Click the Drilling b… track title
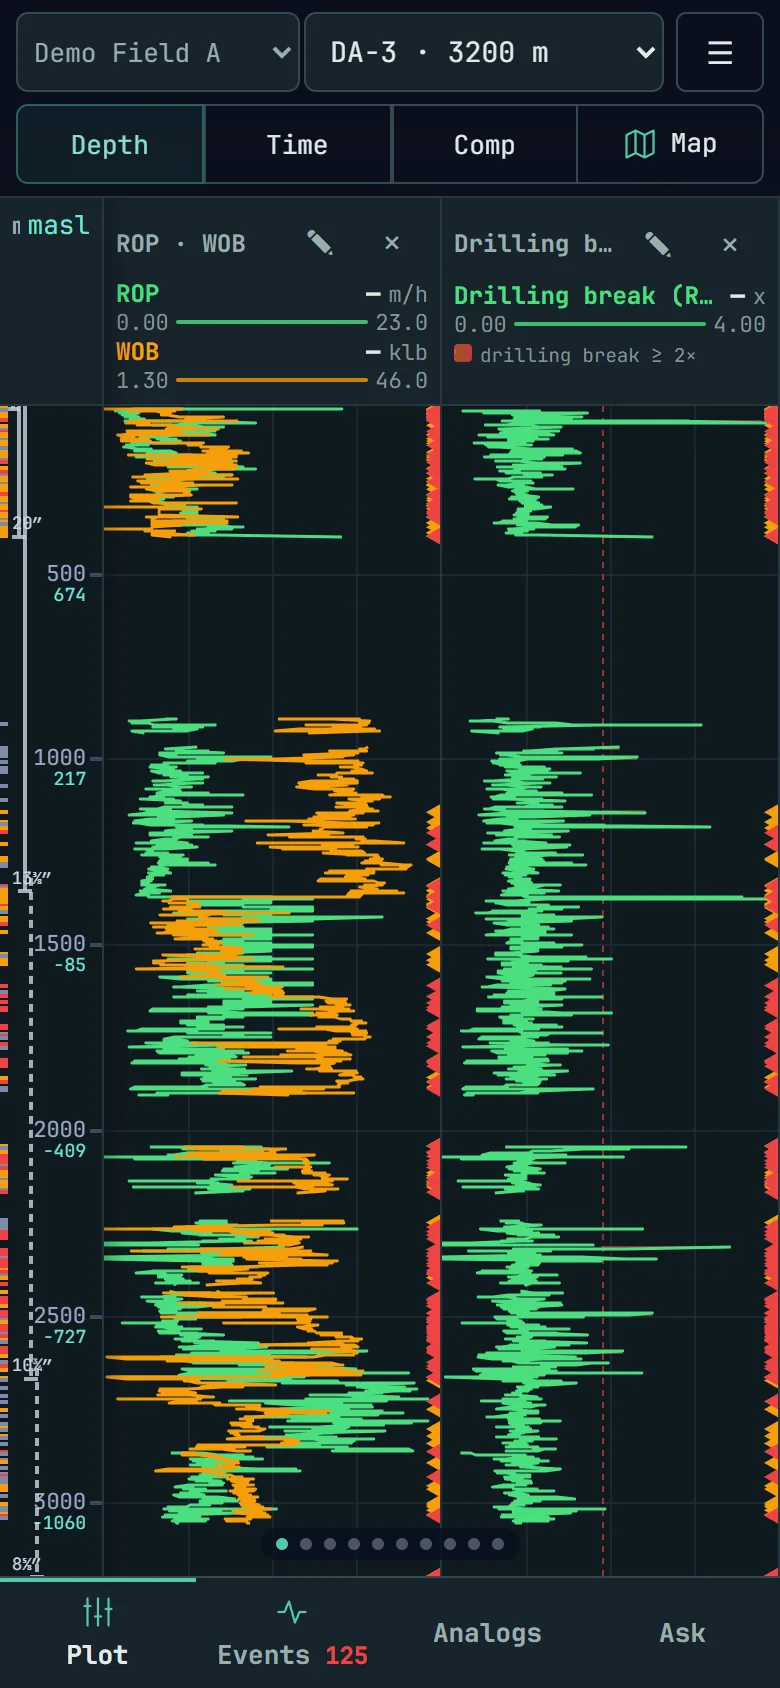 click(533, 244)
